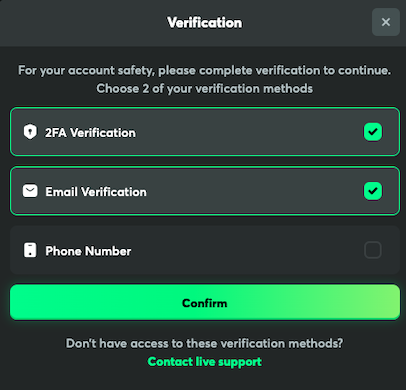Click the blank area inside the Email Verification card
Screen dimensions: 406x390
tap(253, 191)
